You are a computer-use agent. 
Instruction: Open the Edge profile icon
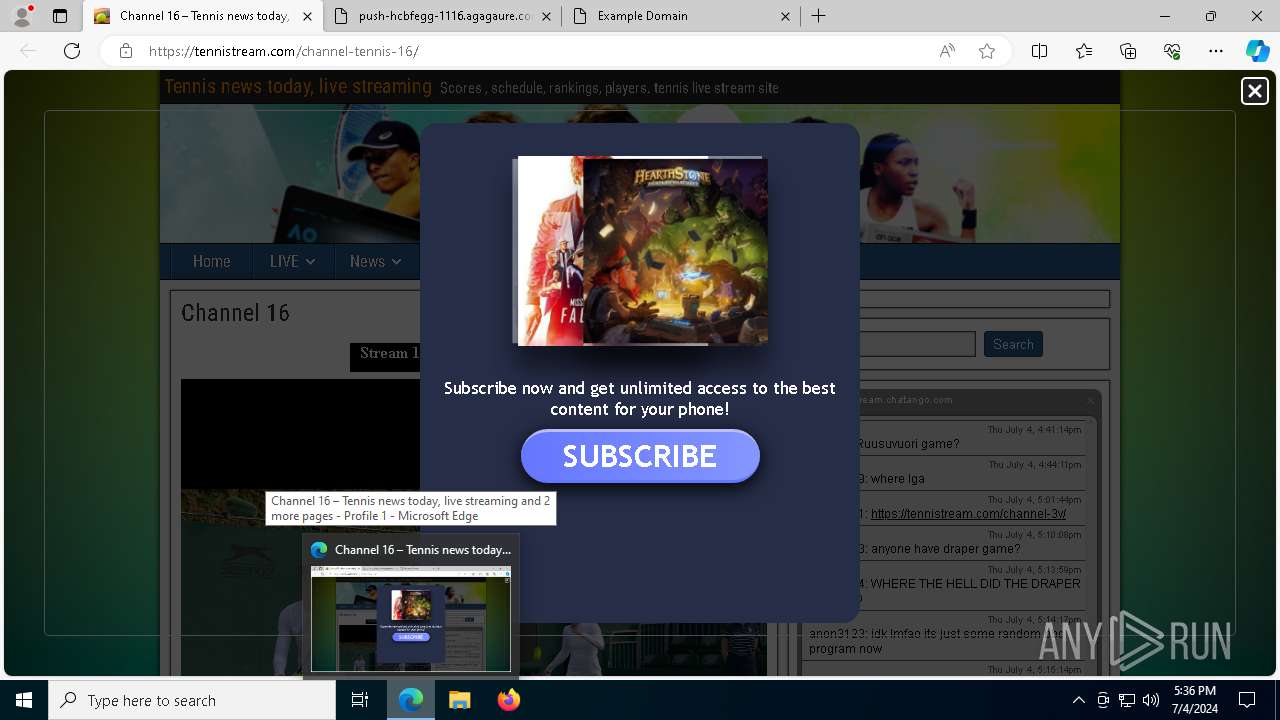coord(22,16)
